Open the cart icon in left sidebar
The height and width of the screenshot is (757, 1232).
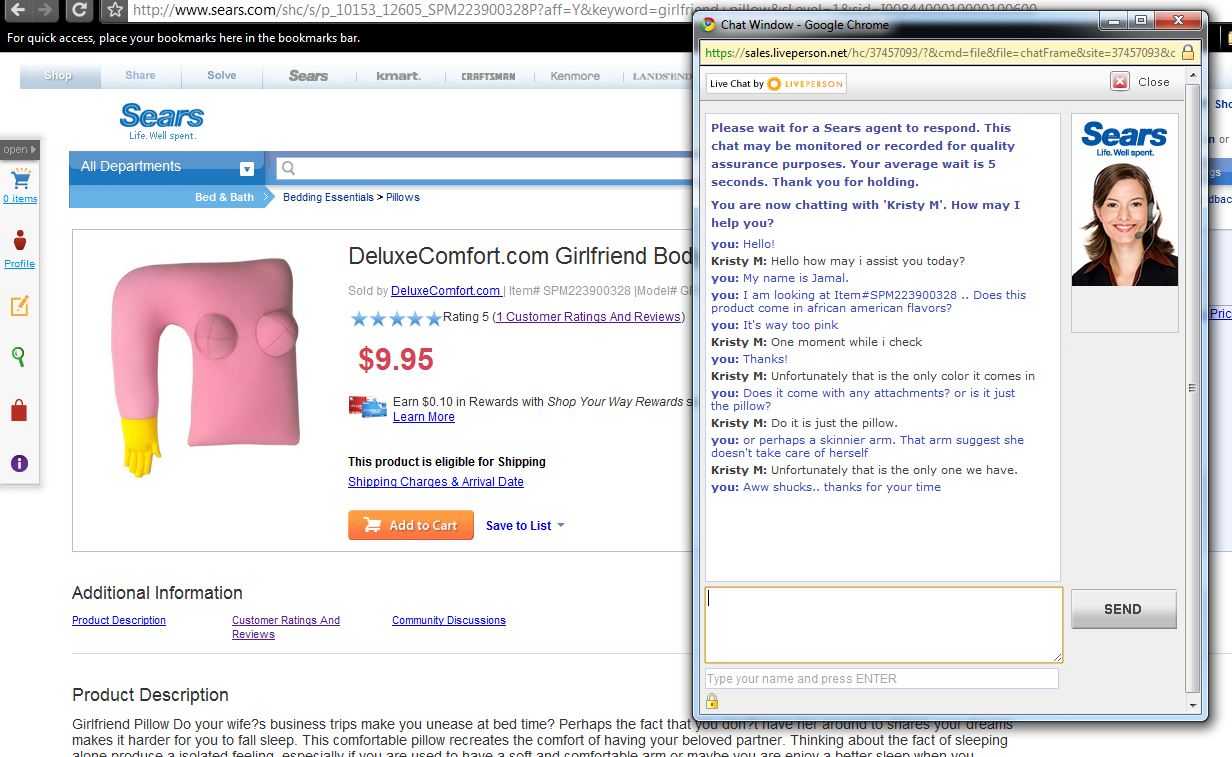(20, 180)
